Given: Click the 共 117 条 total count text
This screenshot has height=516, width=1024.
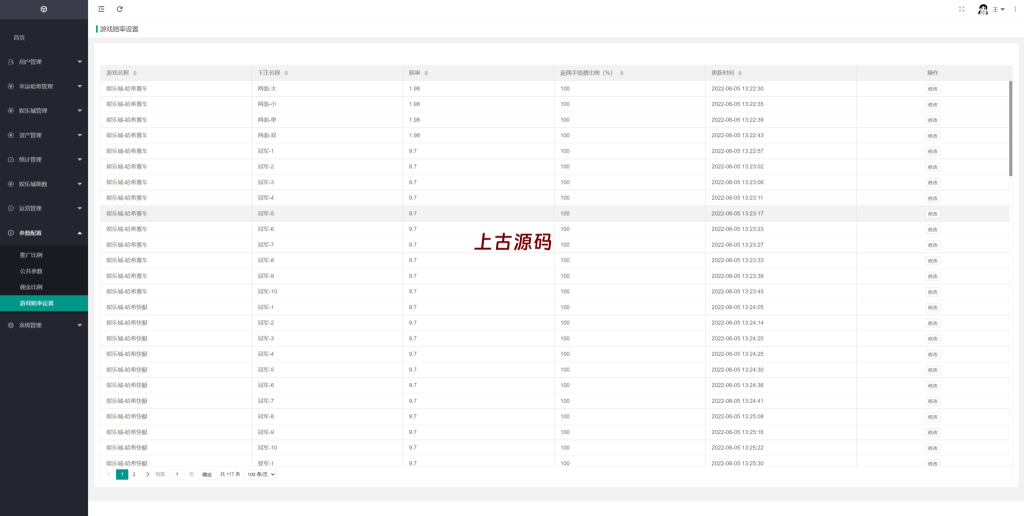Looking at the screenshot, I should [230, 474].
